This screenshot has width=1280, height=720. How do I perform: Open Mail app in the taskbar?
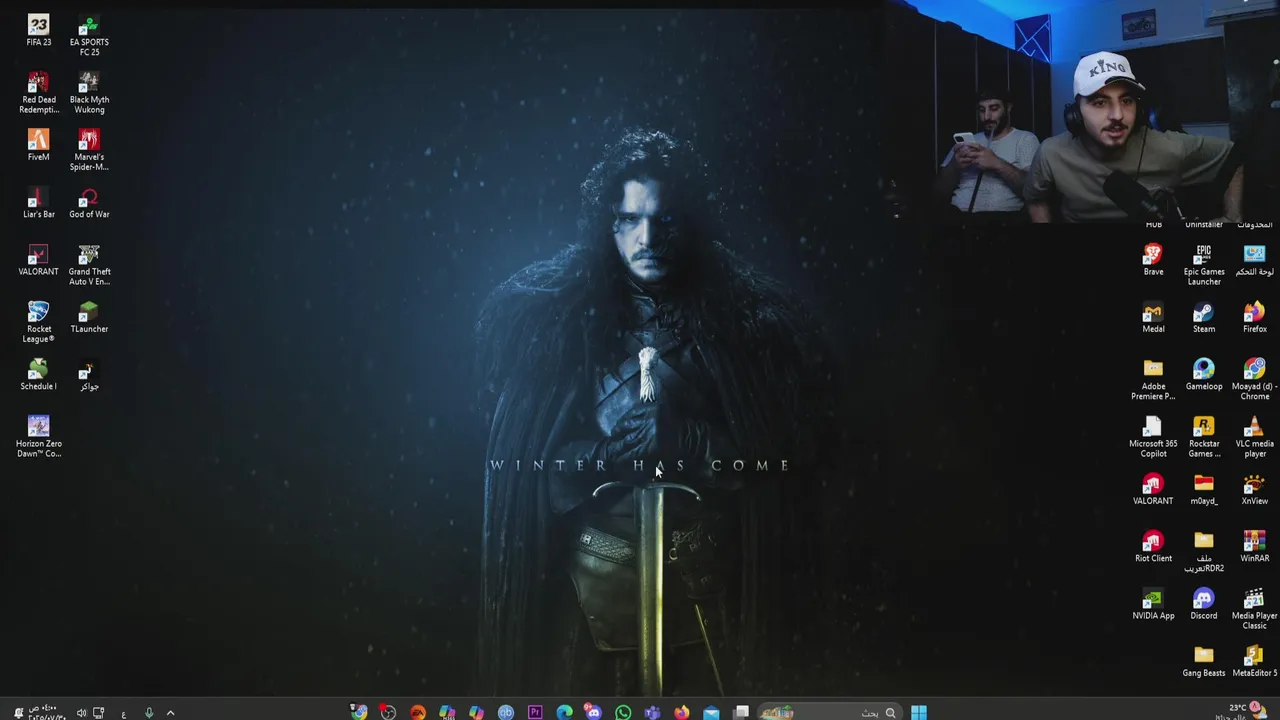[x=711, y=712]
